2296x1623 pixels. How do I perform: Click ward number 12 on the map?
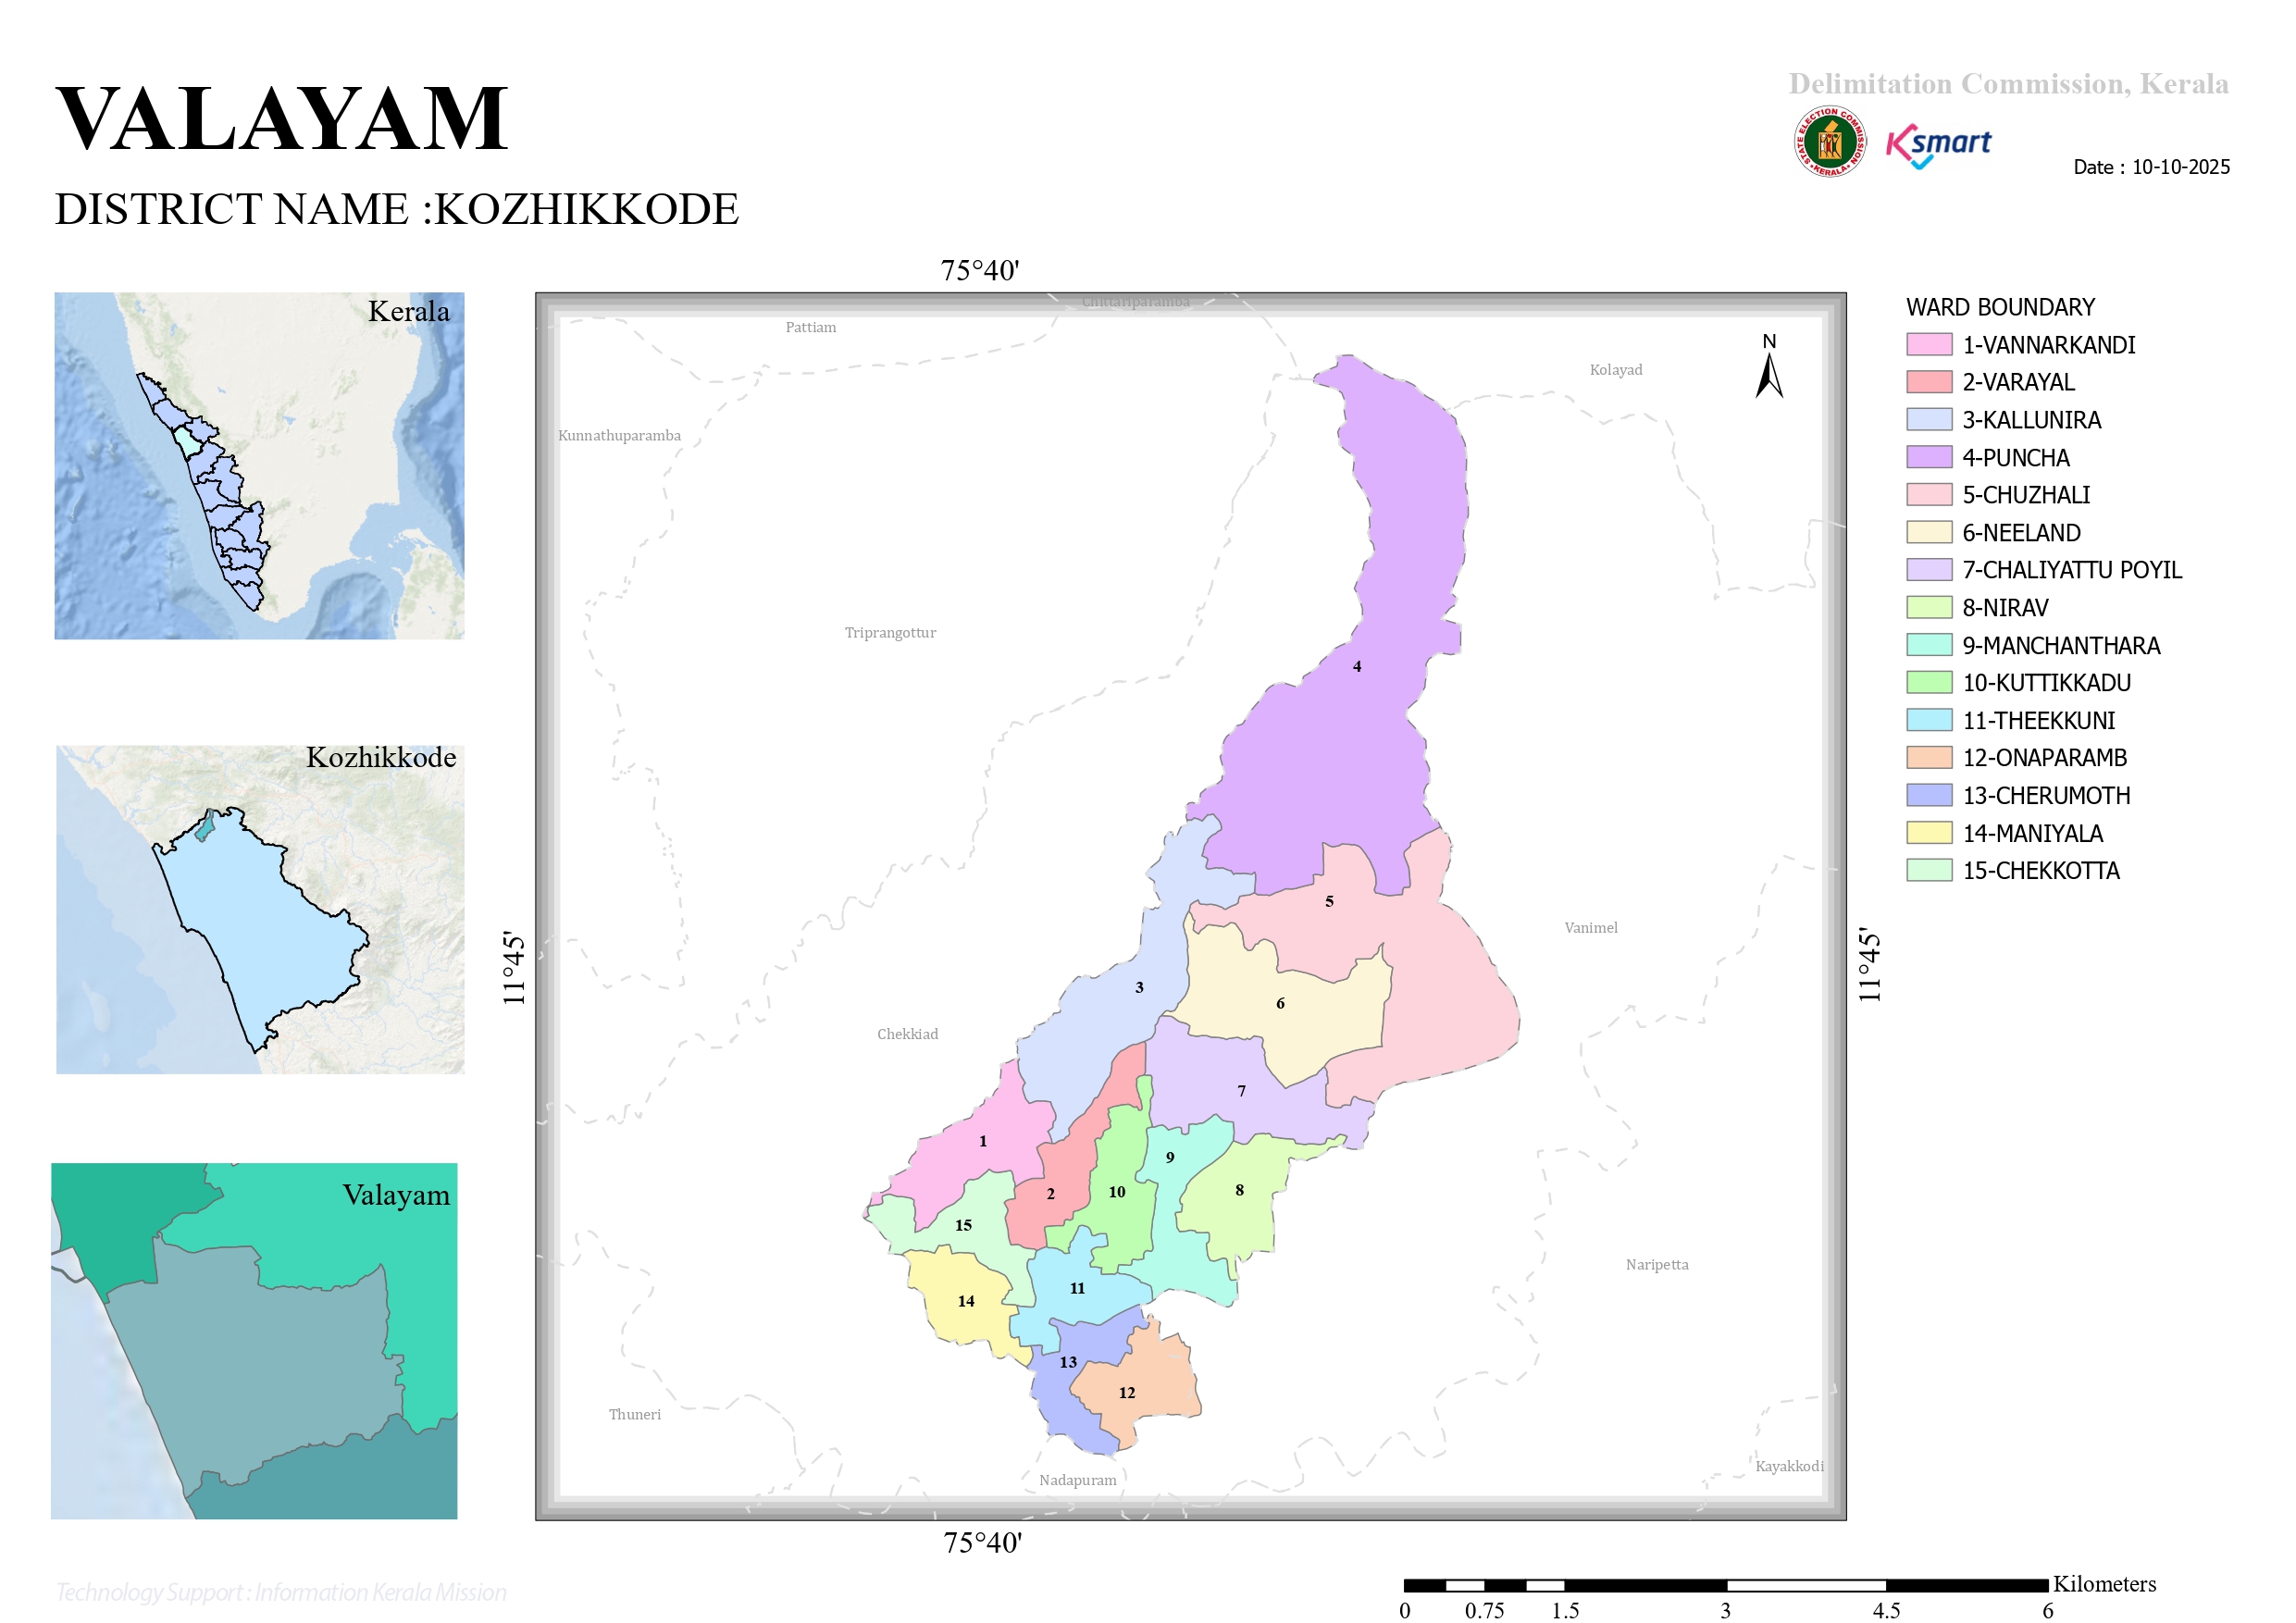point(1127,1394)
